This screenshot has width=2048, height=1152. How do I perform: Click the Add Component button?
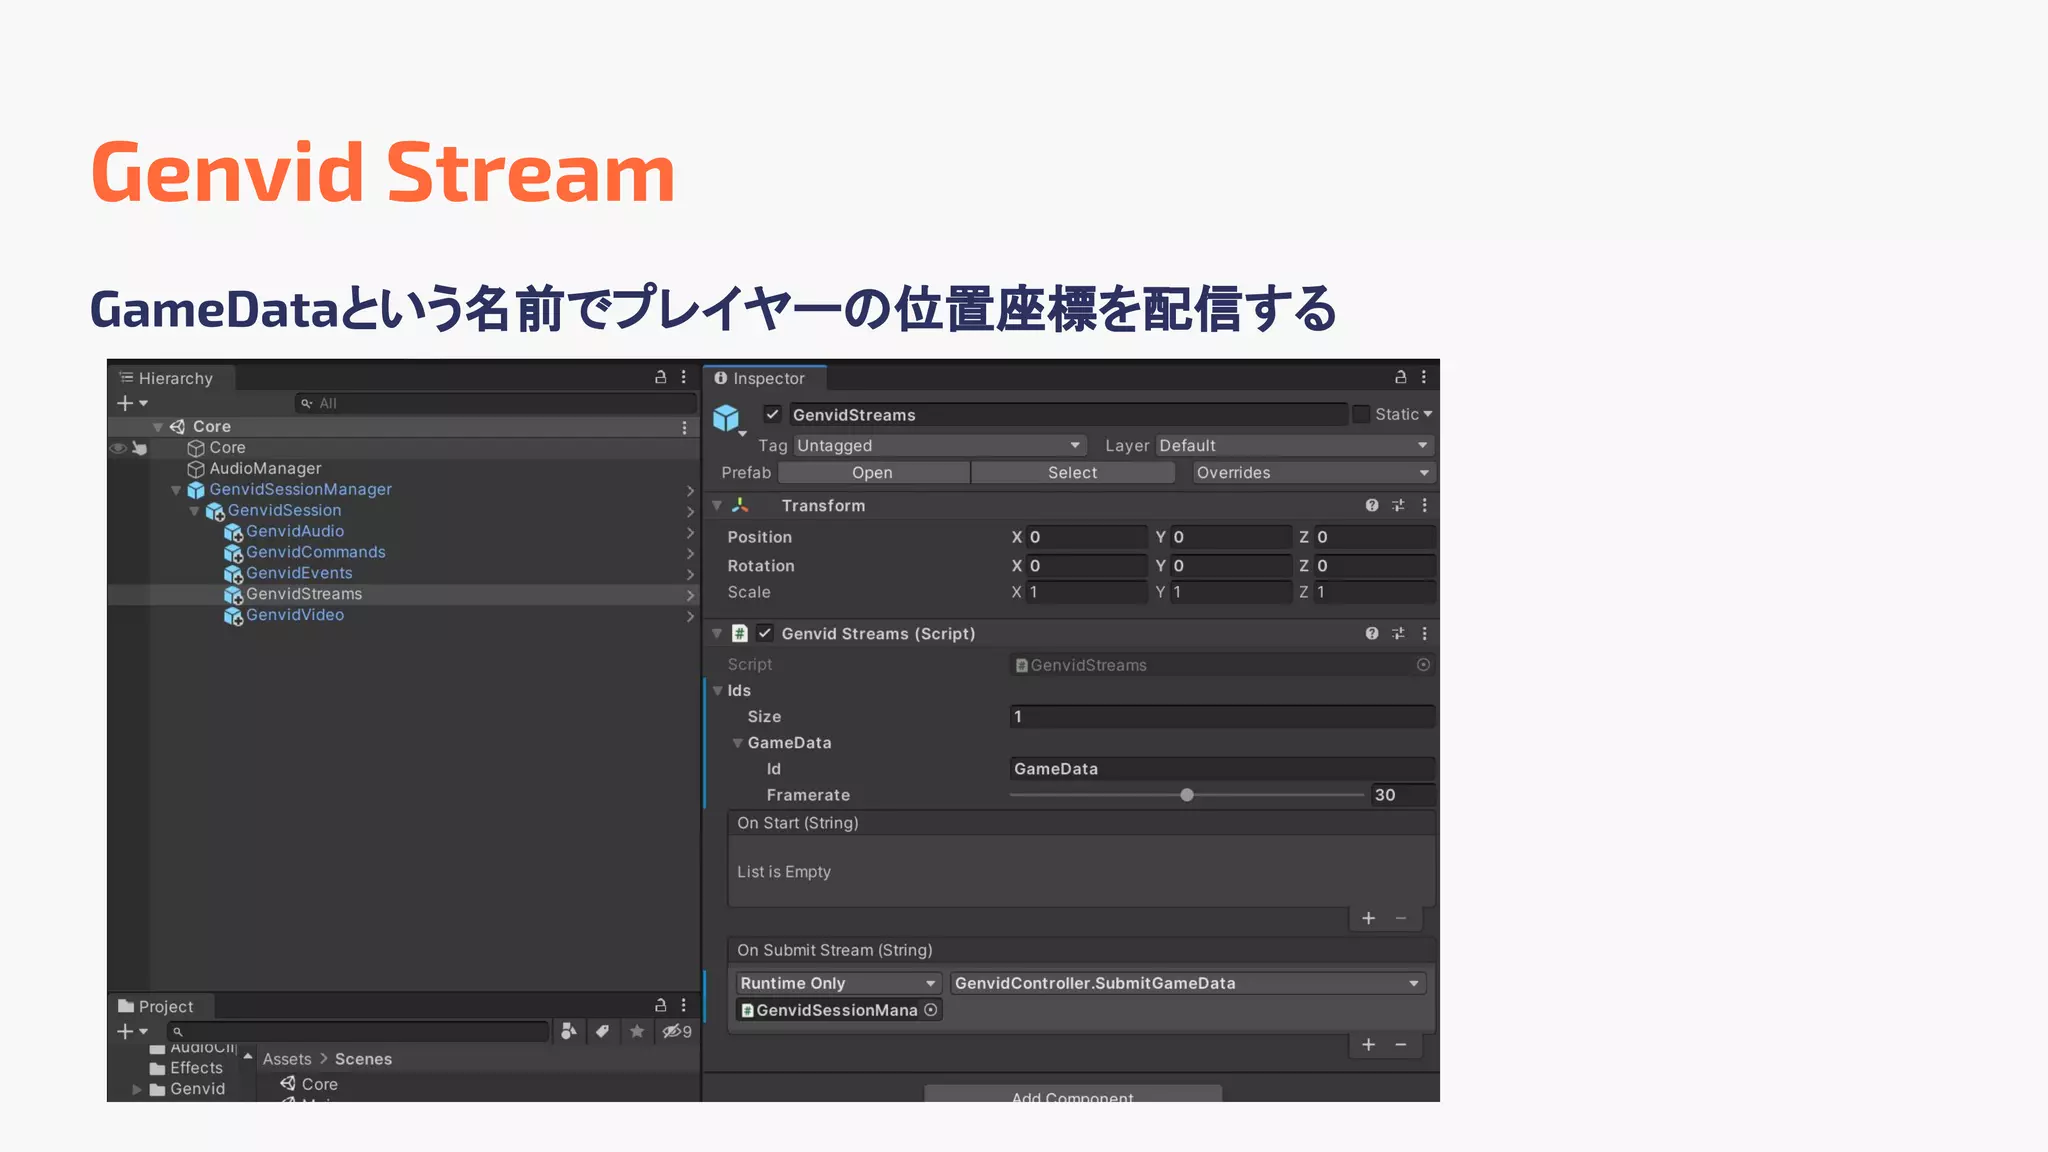click(x=1073, y=1094)
